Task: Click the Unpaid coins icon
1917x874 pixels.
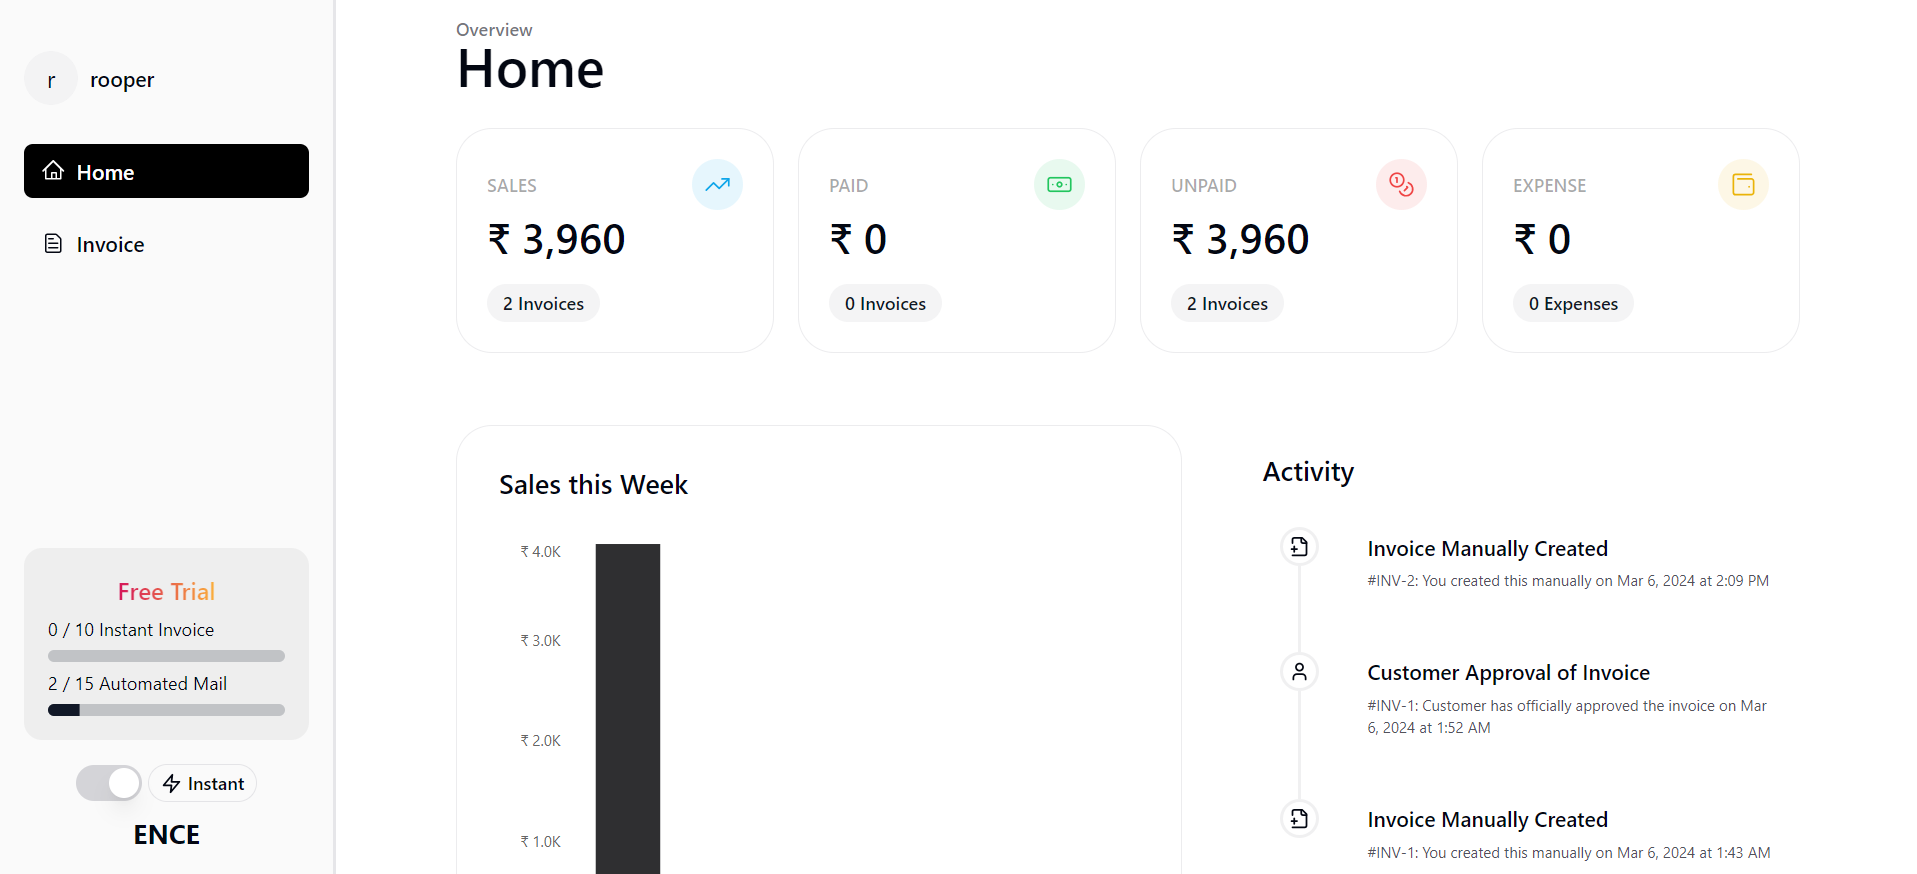Action: click(1401, 185)
